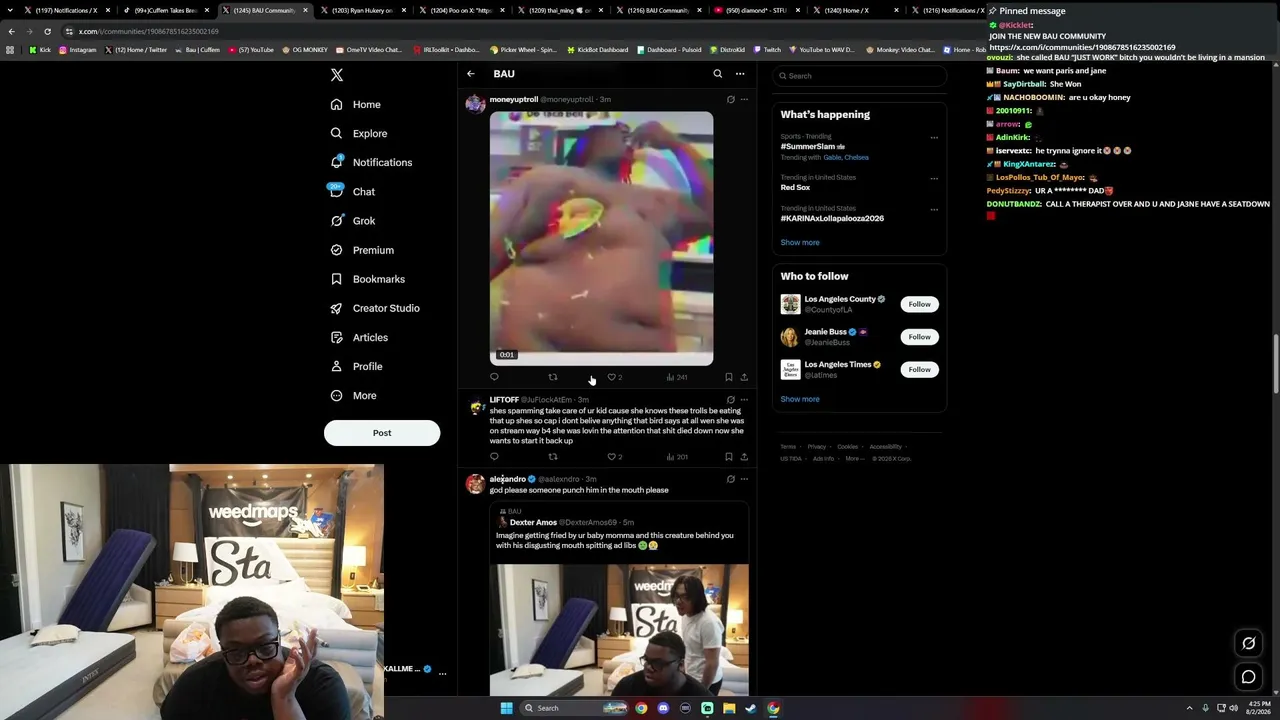Switch to the 'Cuffem Takes Break' browser tab
Image resolution: width=1280 pixels, height=720 pixels.
click(165, 10)
